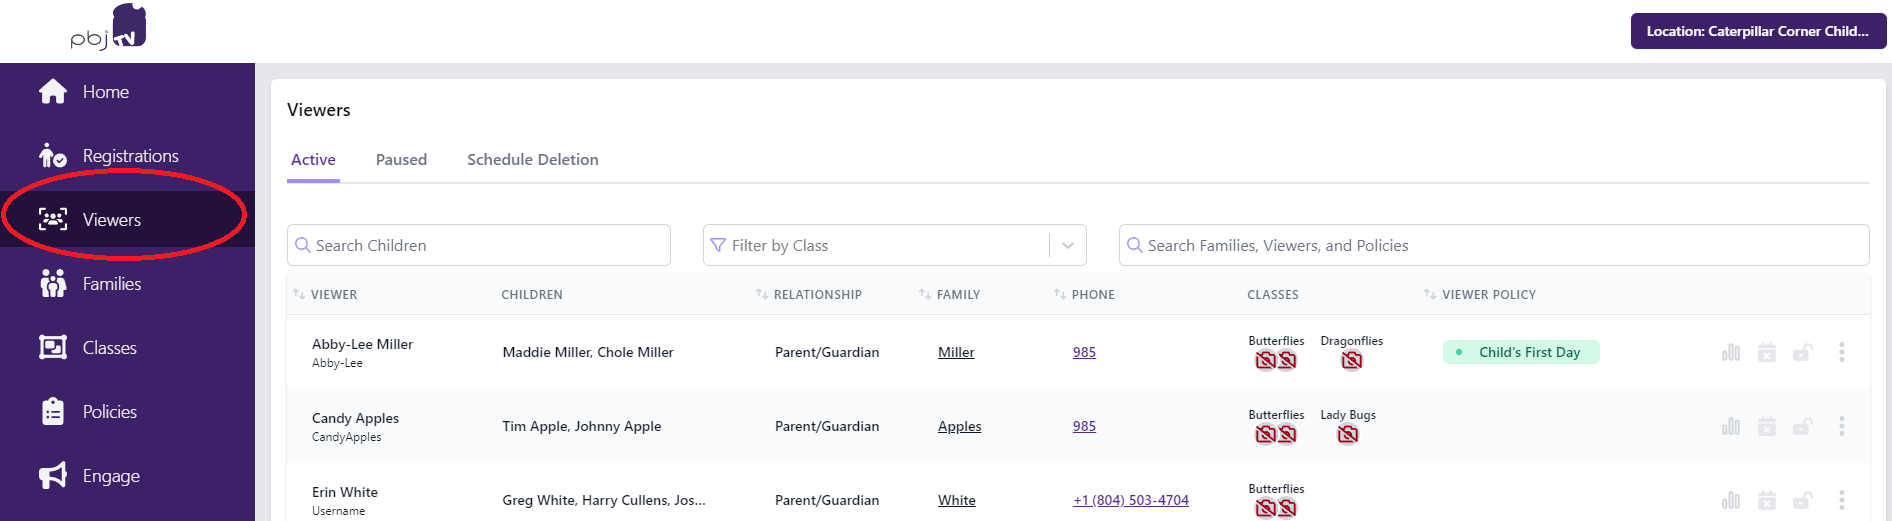Image resolution: width=1892 pixels, height=521 pixels.
Task: Click Abby-Lee Miller's phone number 985
Action: (x=1084, y=352)
